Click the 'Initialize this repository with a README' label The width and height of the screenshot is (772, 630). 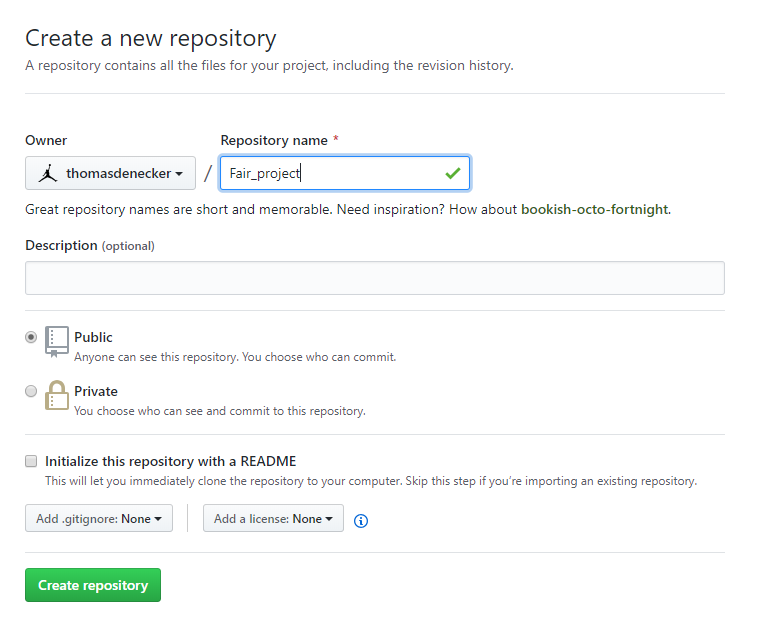pos(171,461)
